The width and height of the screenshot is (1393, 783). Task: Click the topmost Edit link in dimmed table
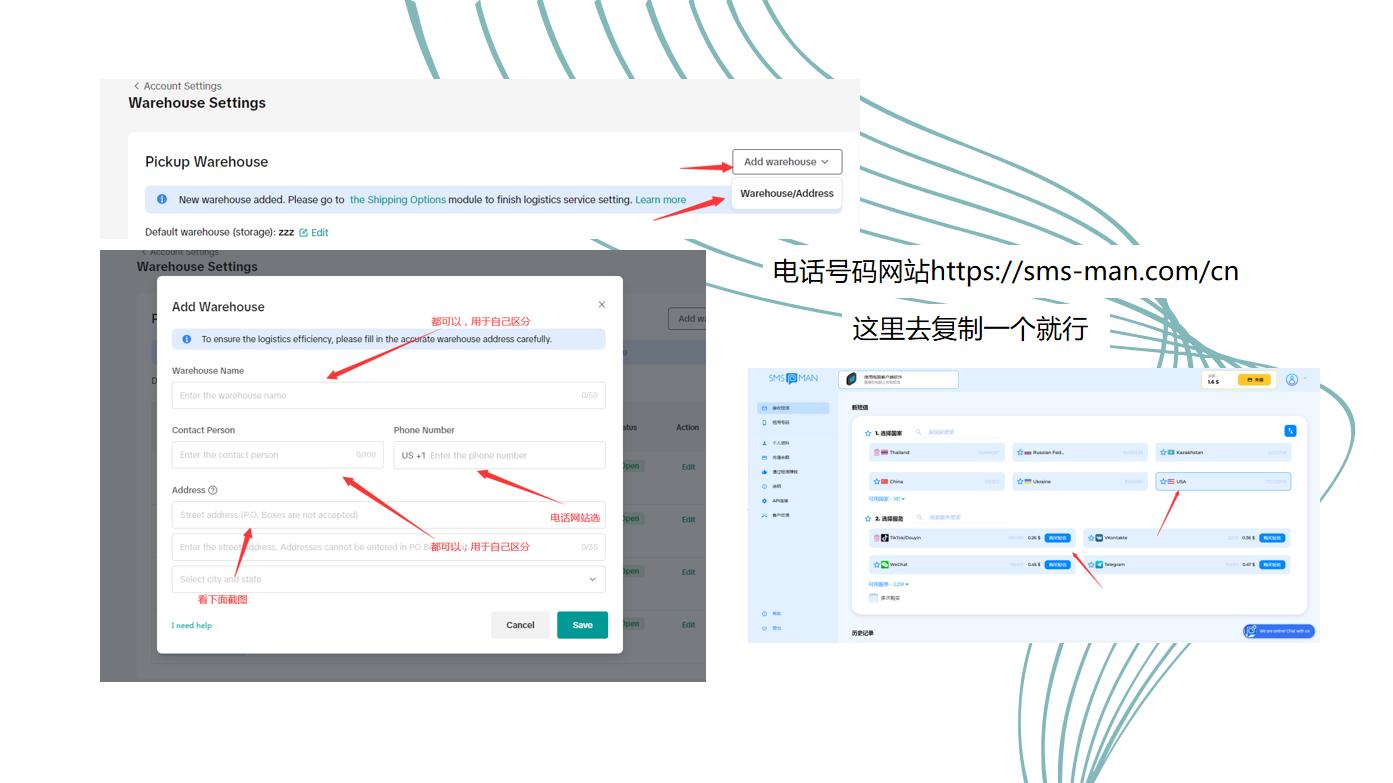click(x=688, y=467)
